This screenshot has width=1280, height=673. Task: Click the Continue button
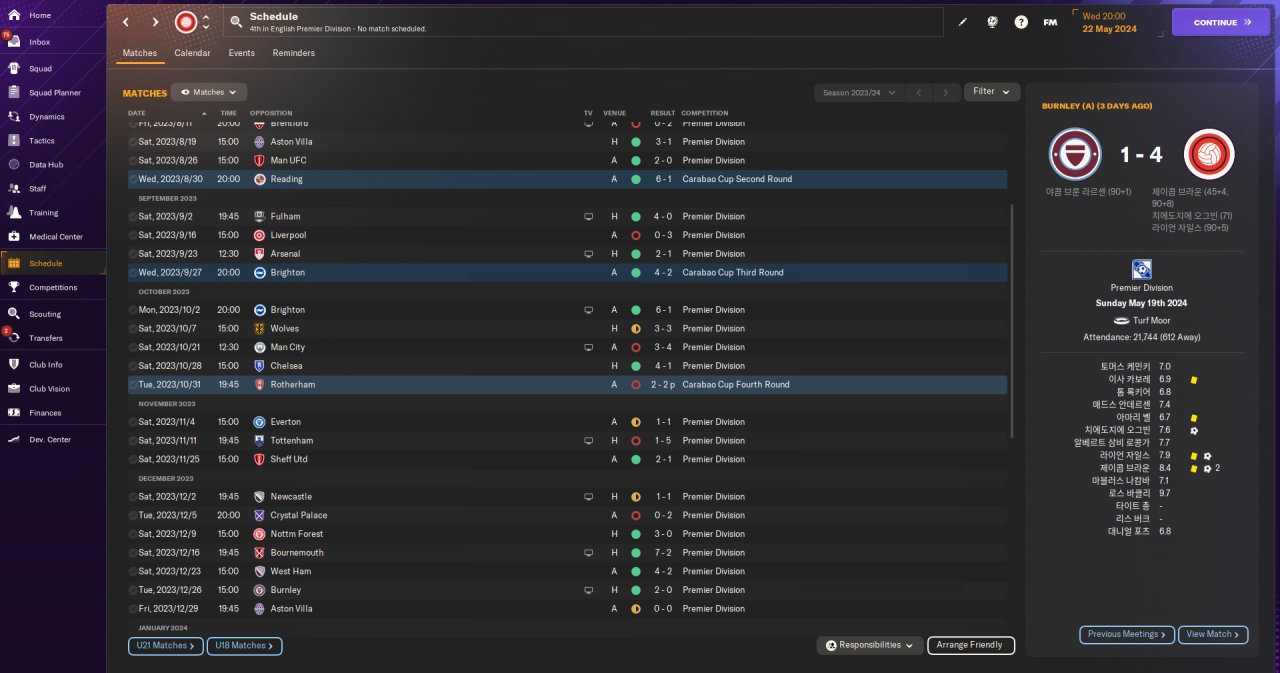point(1221,22)
